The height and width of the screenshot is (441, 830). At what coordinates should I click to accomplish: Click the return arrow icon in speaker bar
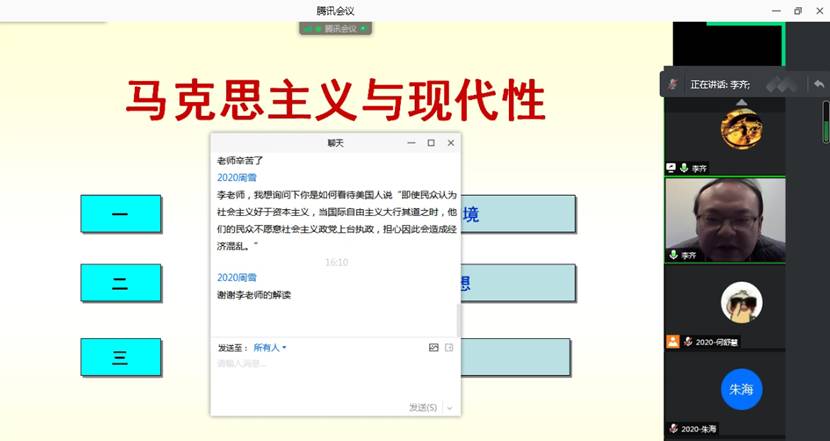coord(819,84)
